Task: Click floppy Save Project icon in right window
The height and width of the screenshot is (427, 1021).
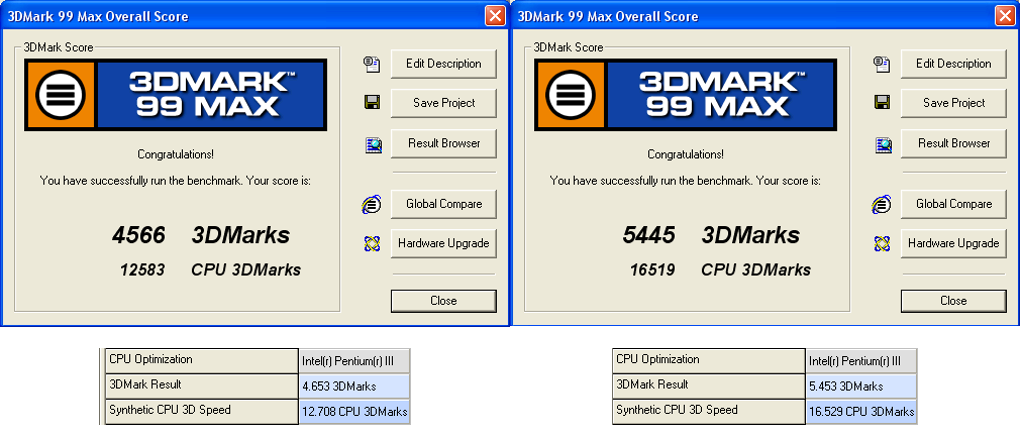Action: pyautogui.click(x=882, y=102)
